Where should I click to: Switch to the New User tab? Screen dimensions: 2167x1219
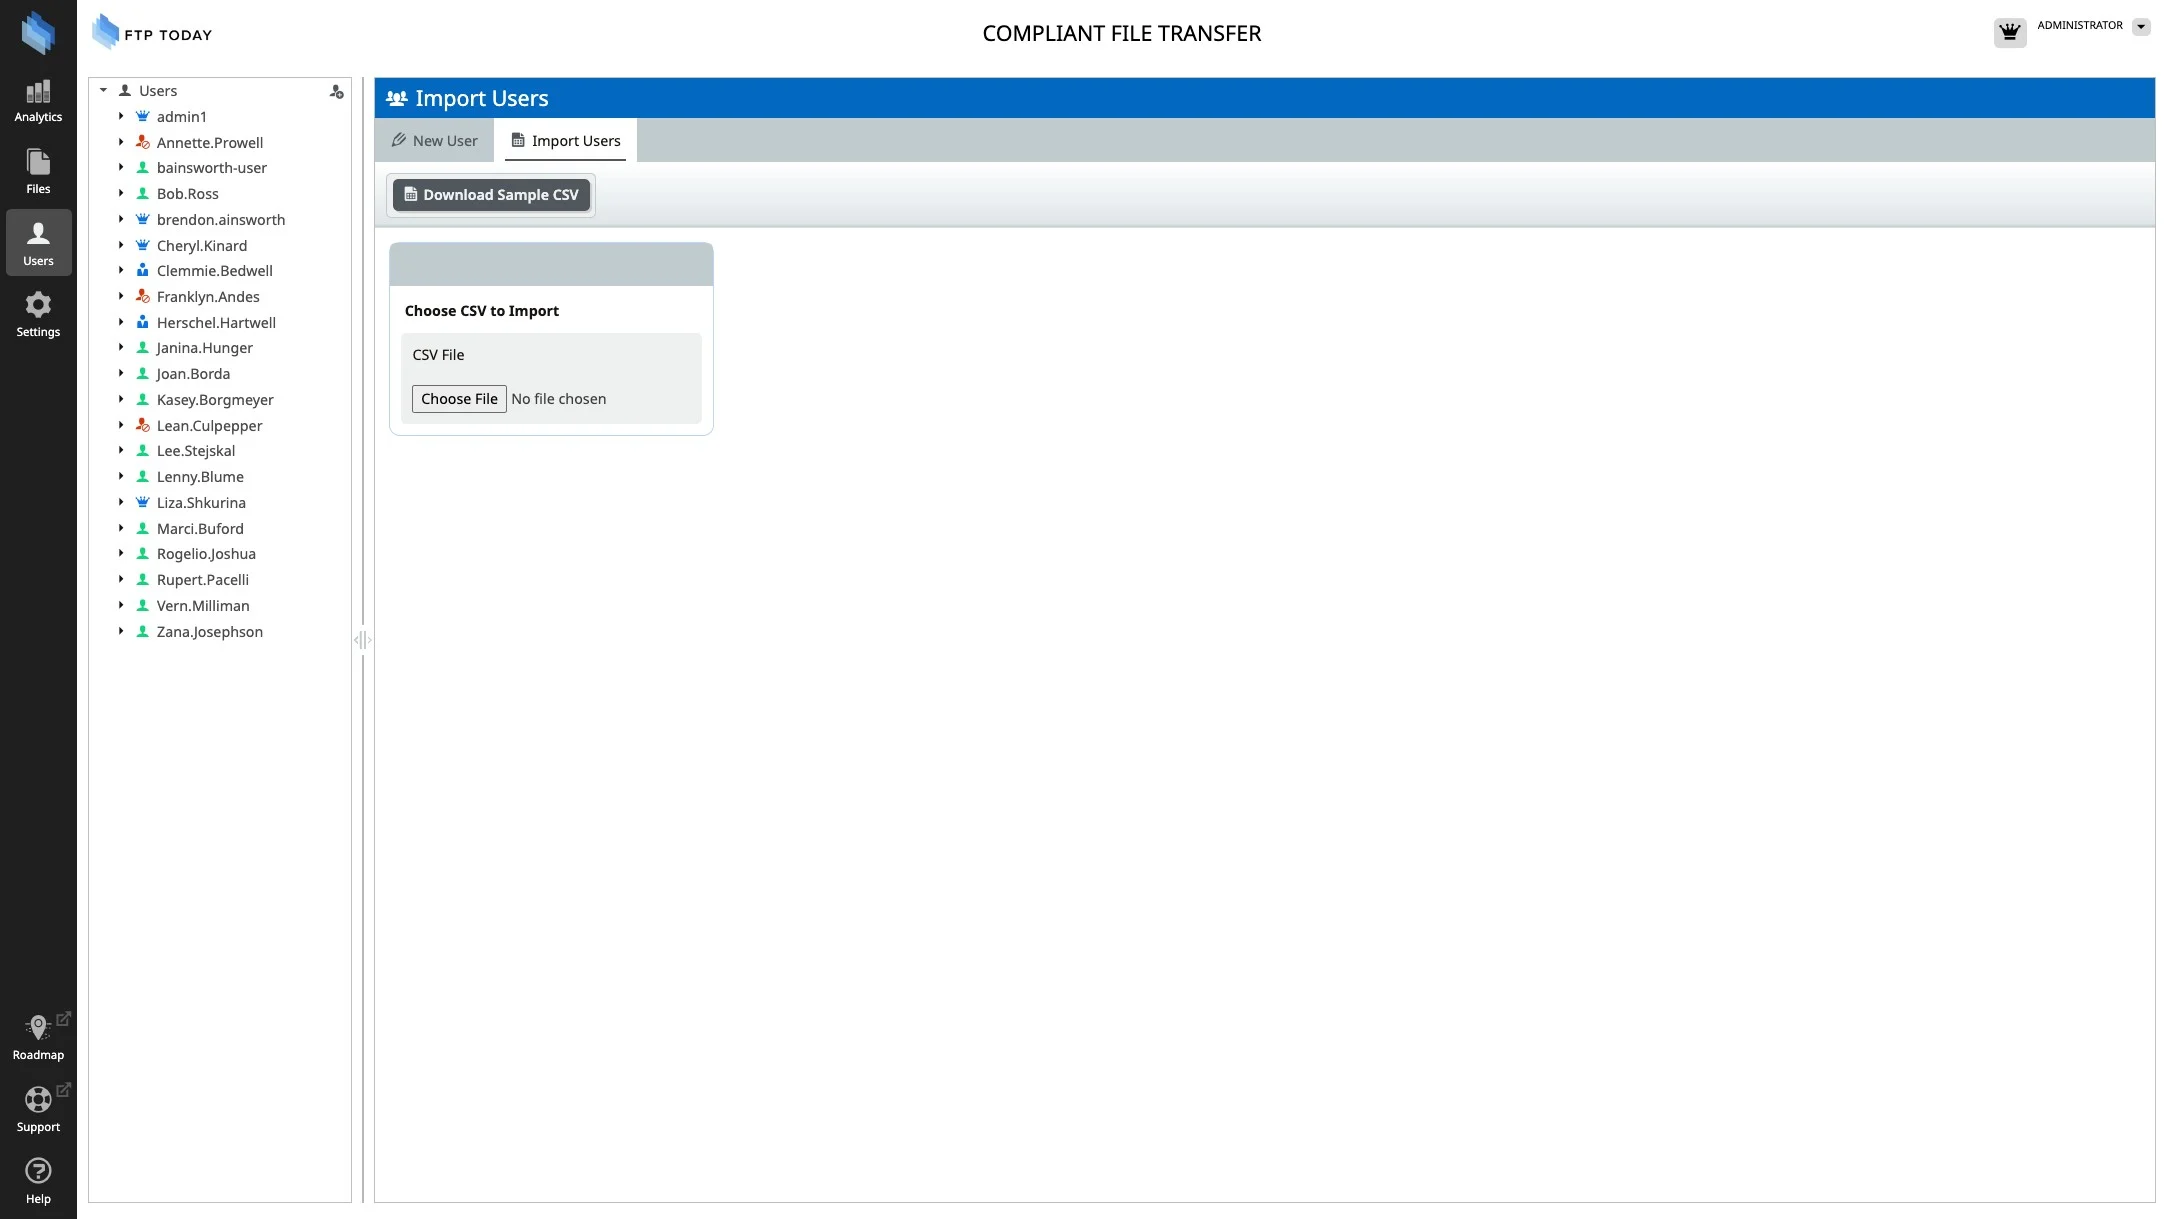(x=435, y=141)
